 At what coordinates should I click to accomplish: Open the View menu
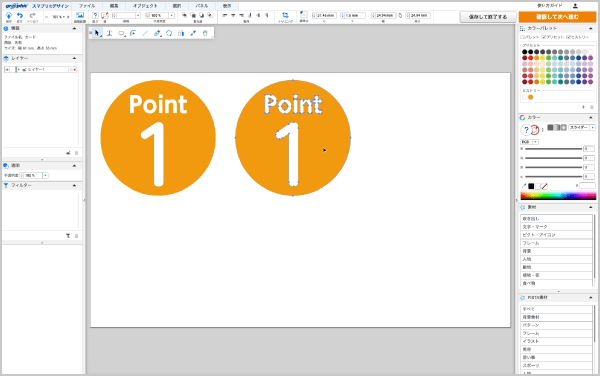coord(227,6)
